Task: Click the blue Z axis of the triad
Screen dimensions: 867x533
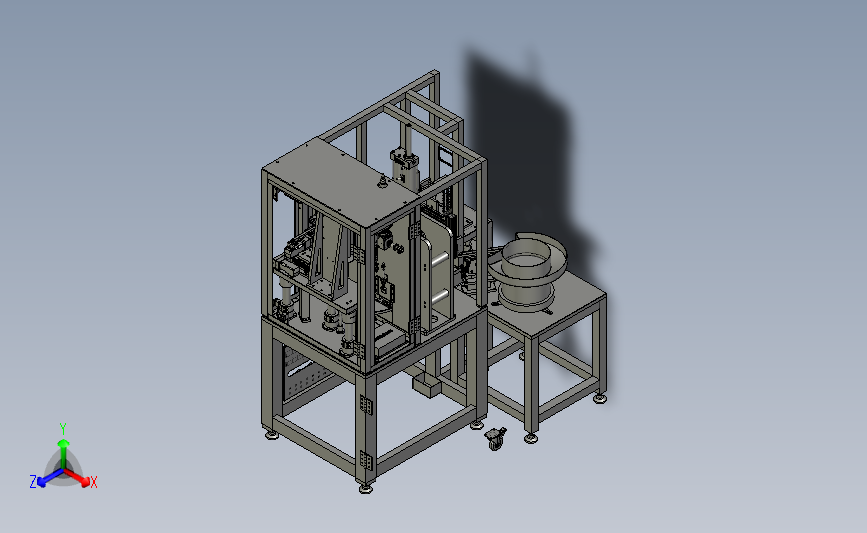Action: [50, 478]
